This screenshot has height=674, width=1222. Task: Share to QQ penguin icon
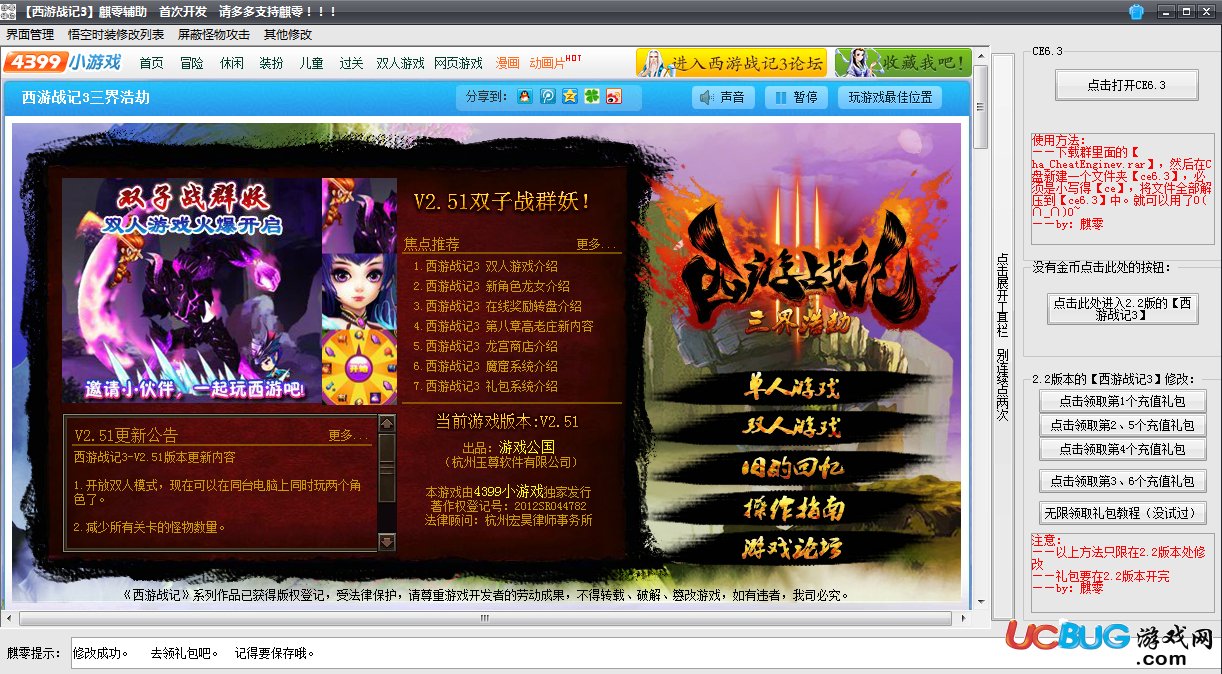pos(525,97)
